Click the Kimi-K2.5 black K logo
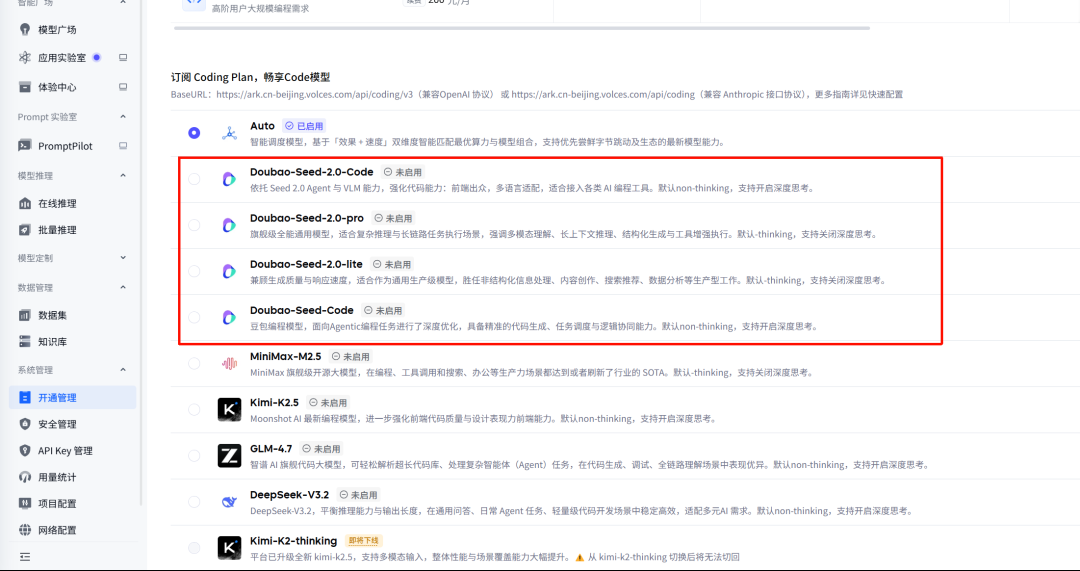 coord(229,409)
